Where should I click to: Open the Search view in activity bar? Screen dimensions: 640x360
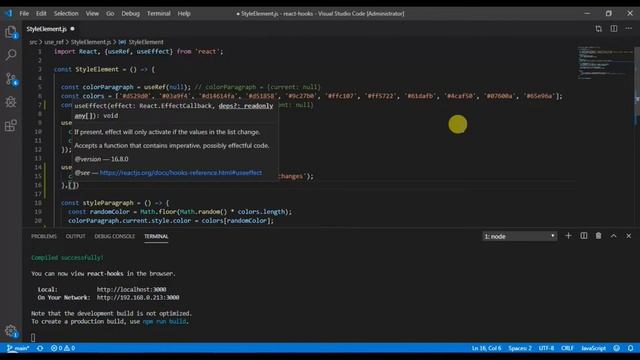point(11,55)
